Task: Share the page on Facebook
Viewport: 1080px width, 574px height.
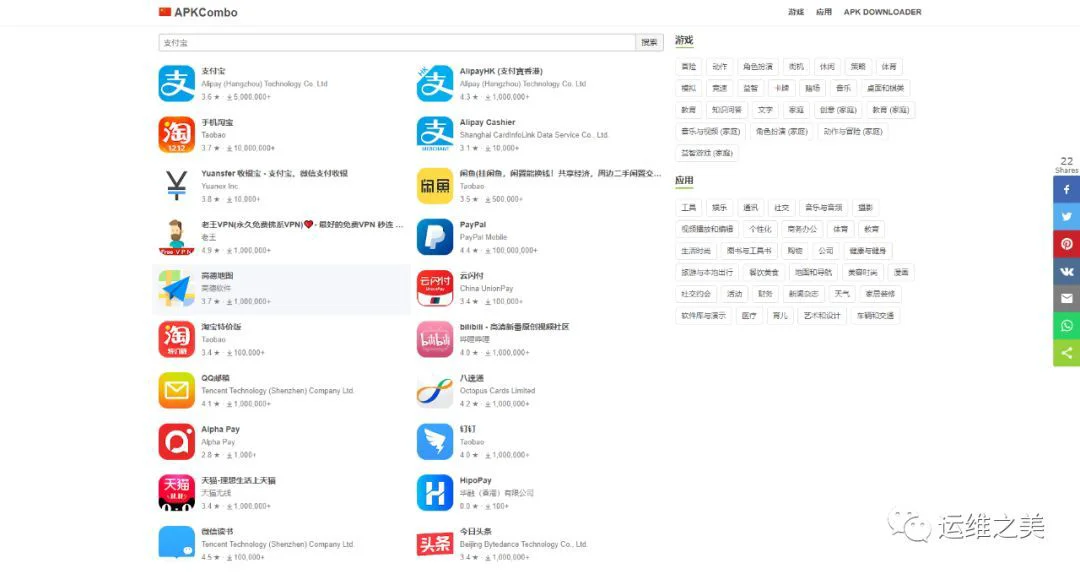Action: [x=1066, y=189]
